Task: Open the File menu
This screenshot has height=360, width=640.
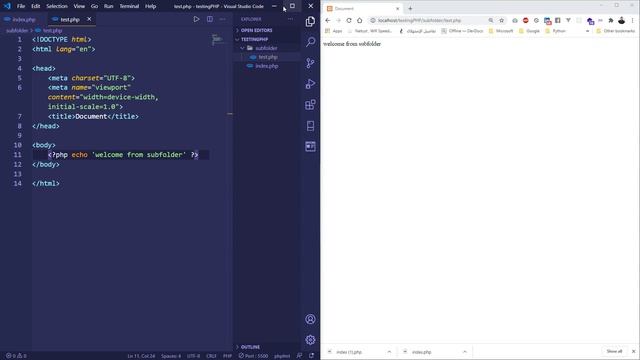Action: (21, 6)
